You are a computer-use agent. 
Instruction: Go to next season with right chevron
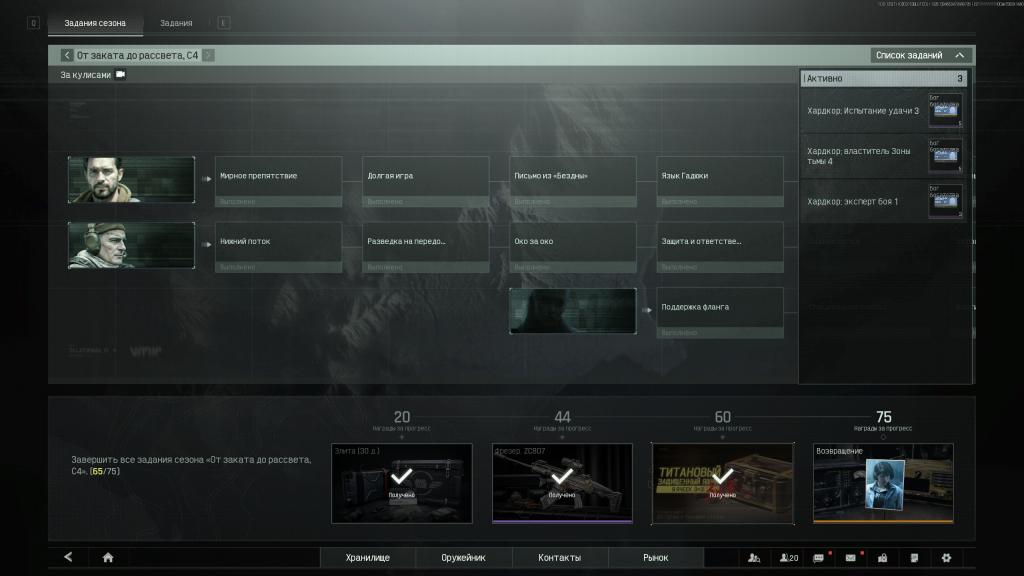[208, 55]
